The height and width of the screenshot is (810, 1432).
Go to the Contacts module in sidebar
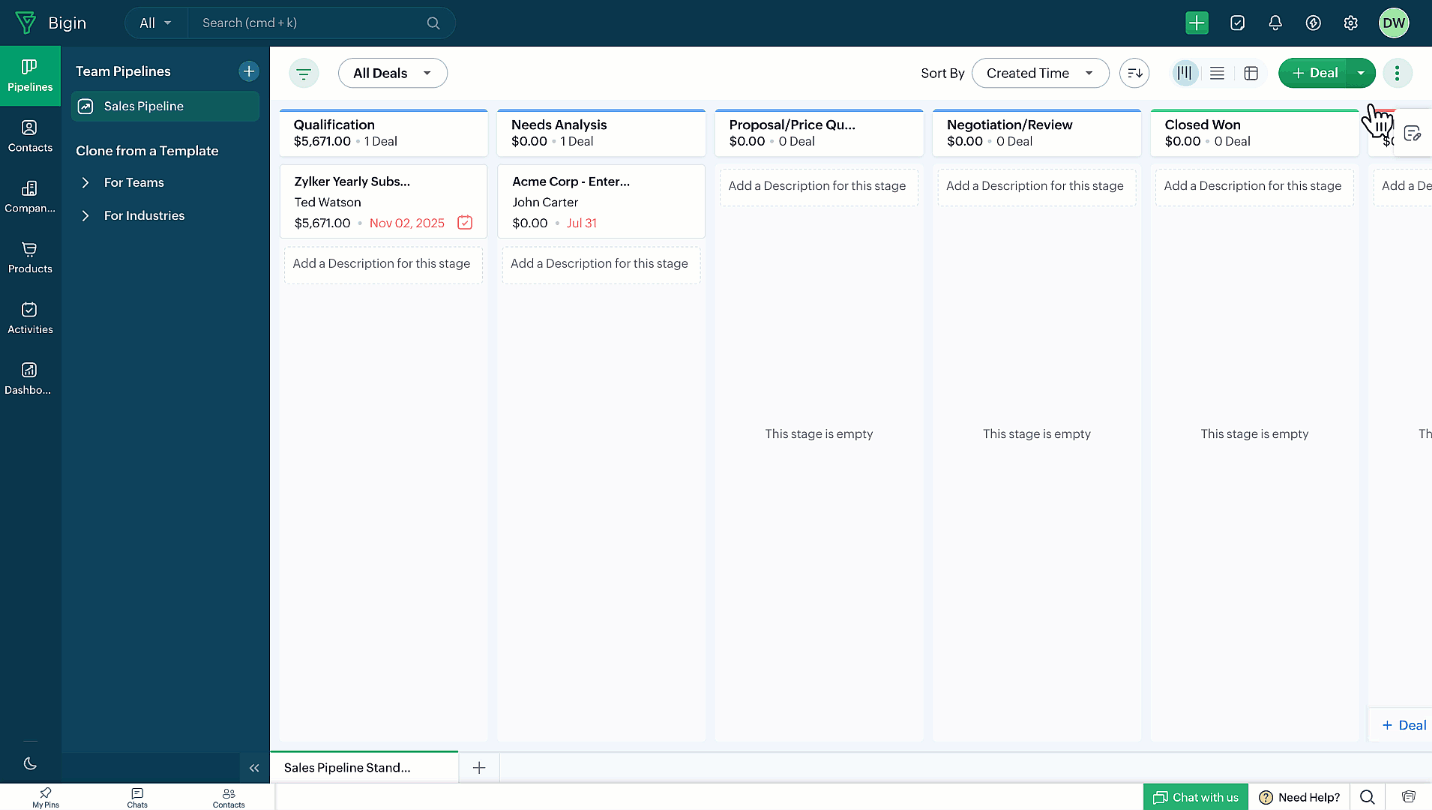point(30,136)
